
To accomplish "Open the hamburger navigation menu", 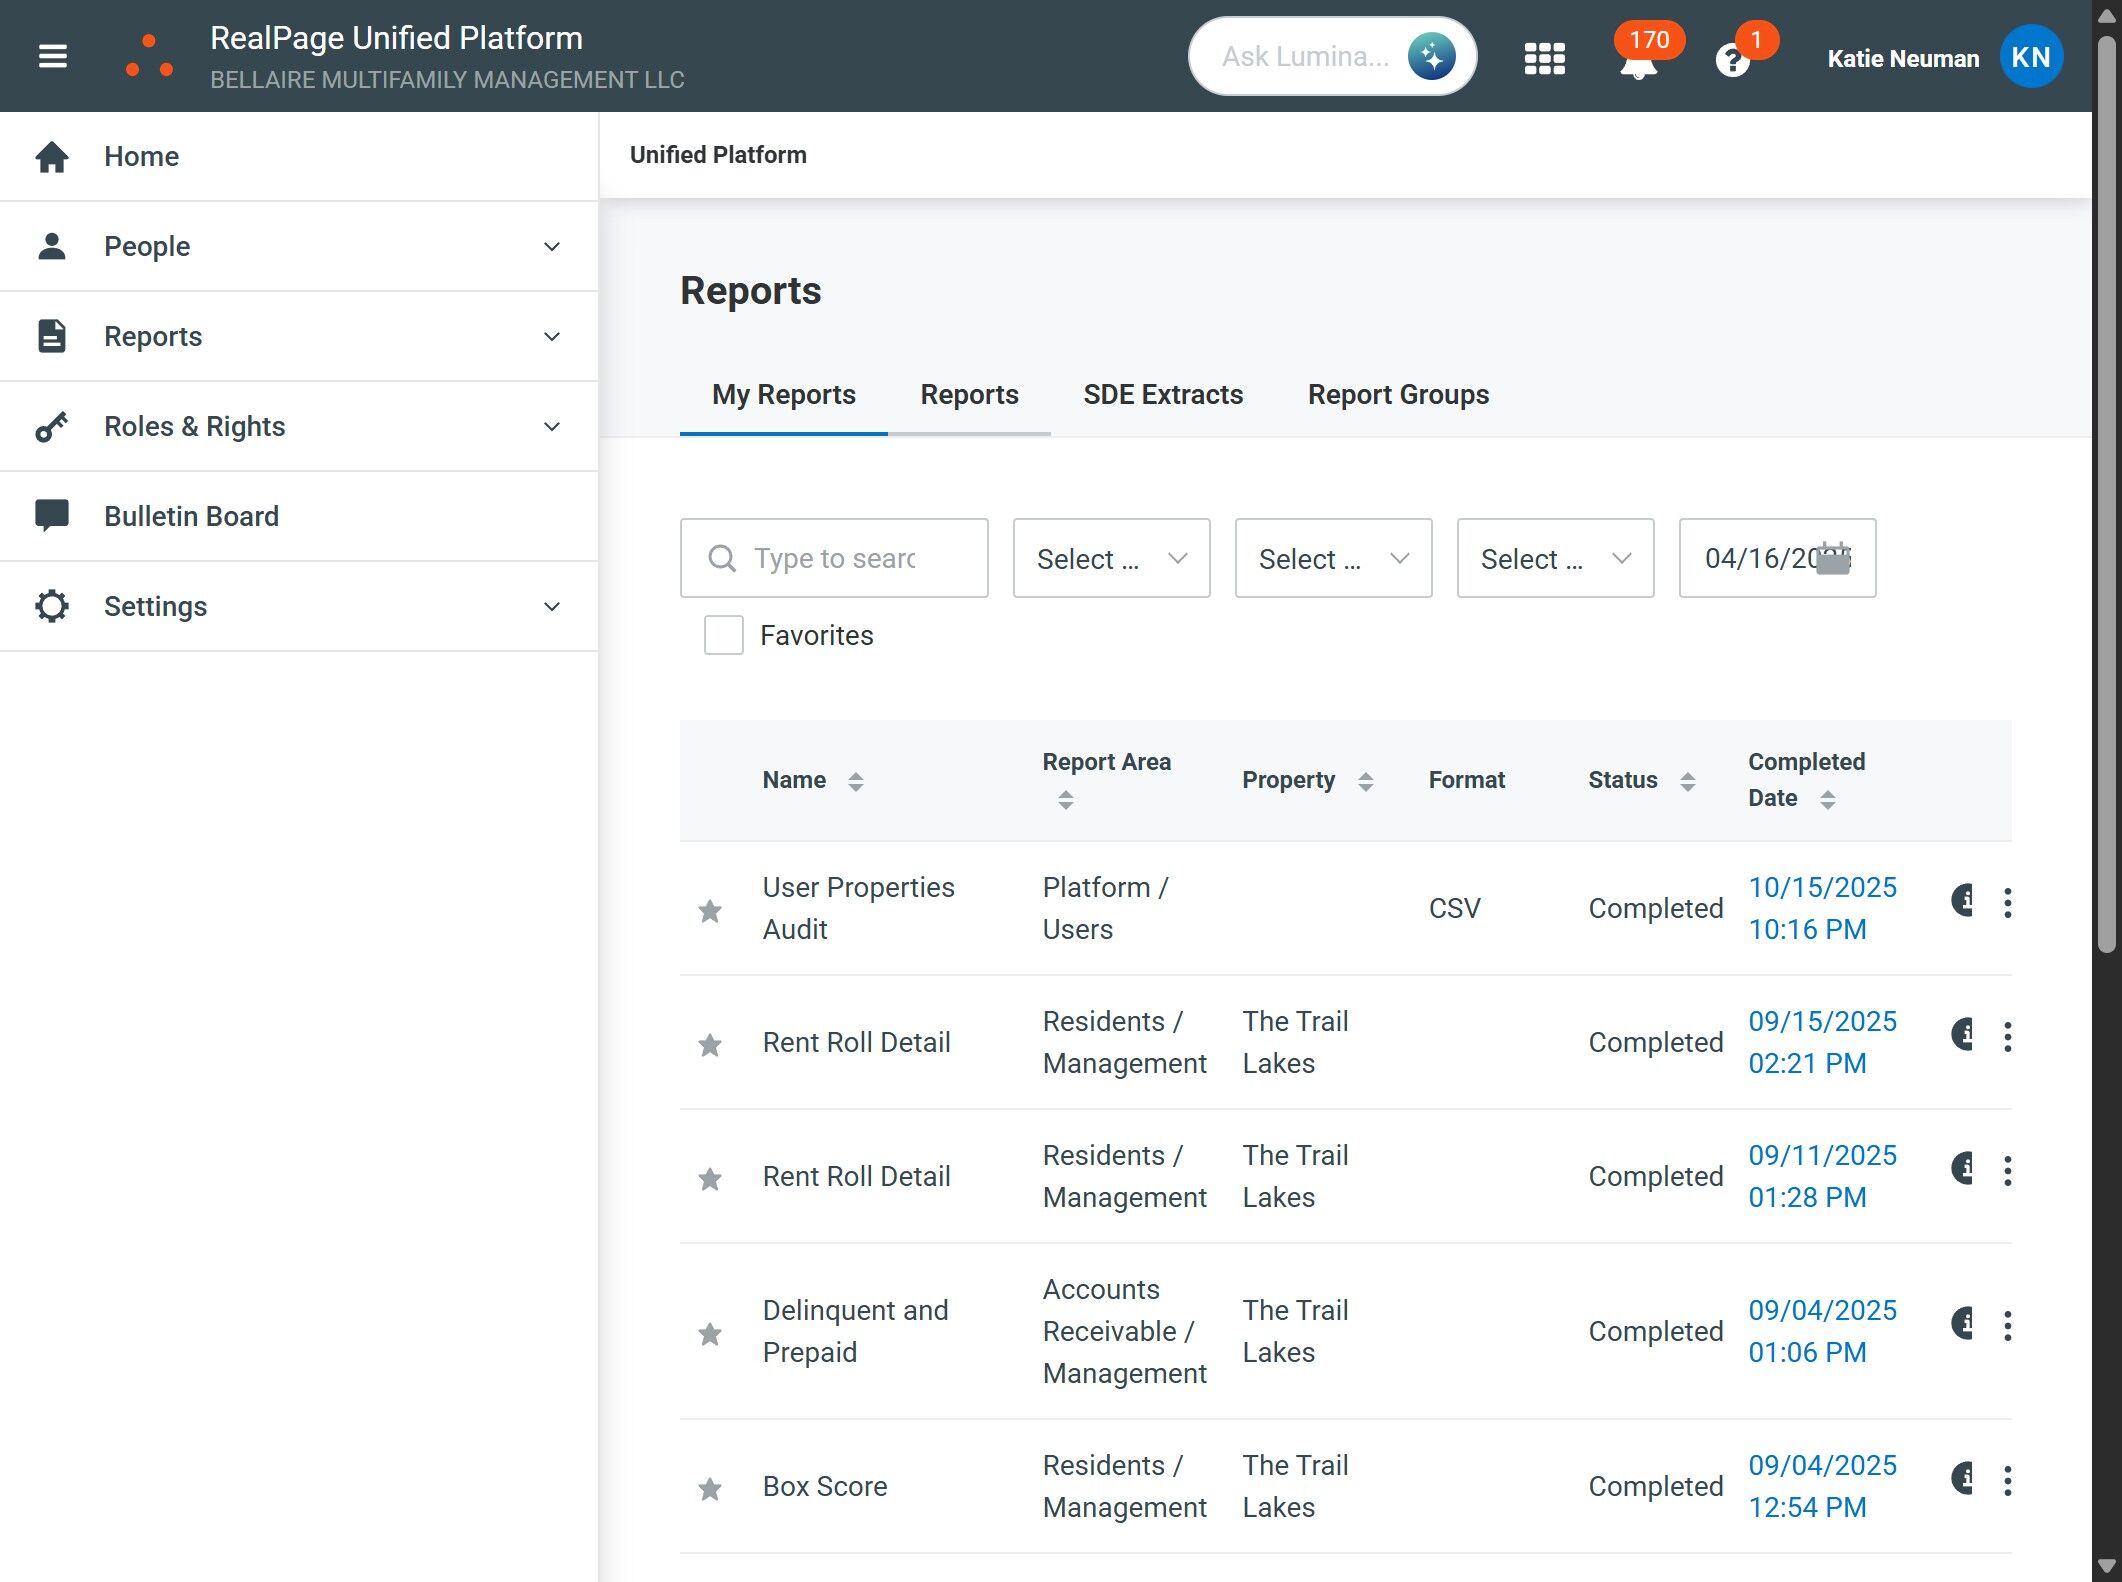I will (53, 57).
